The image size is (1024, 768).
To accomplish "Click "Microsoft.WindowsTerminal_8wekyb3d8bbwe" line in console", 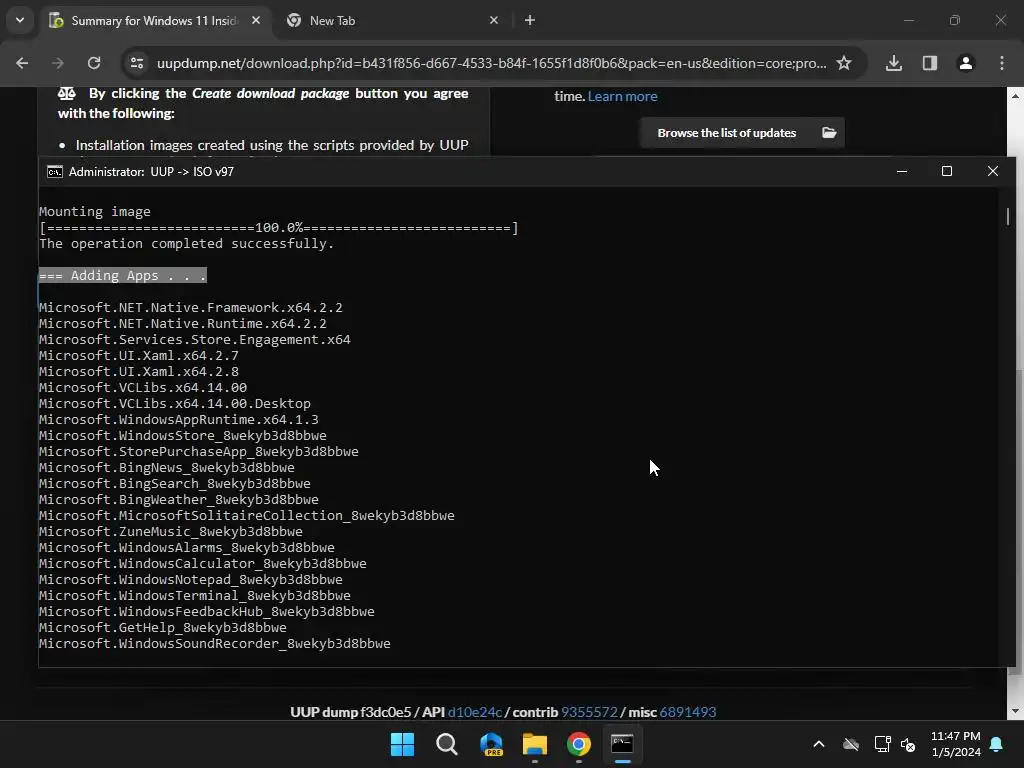I will (195, 596).
